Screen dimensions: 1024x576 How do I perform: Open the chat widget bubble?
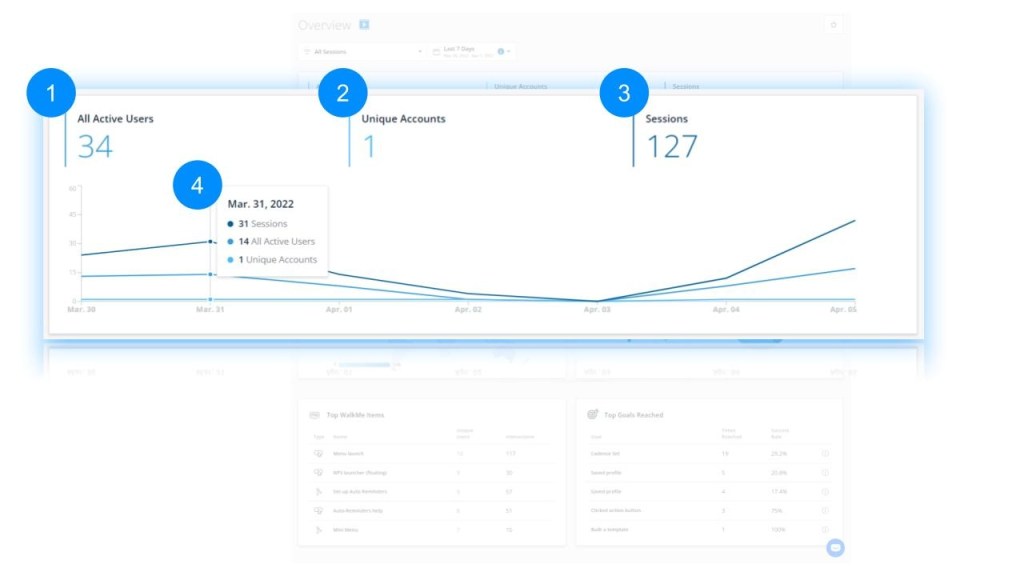tap(835, 547)
